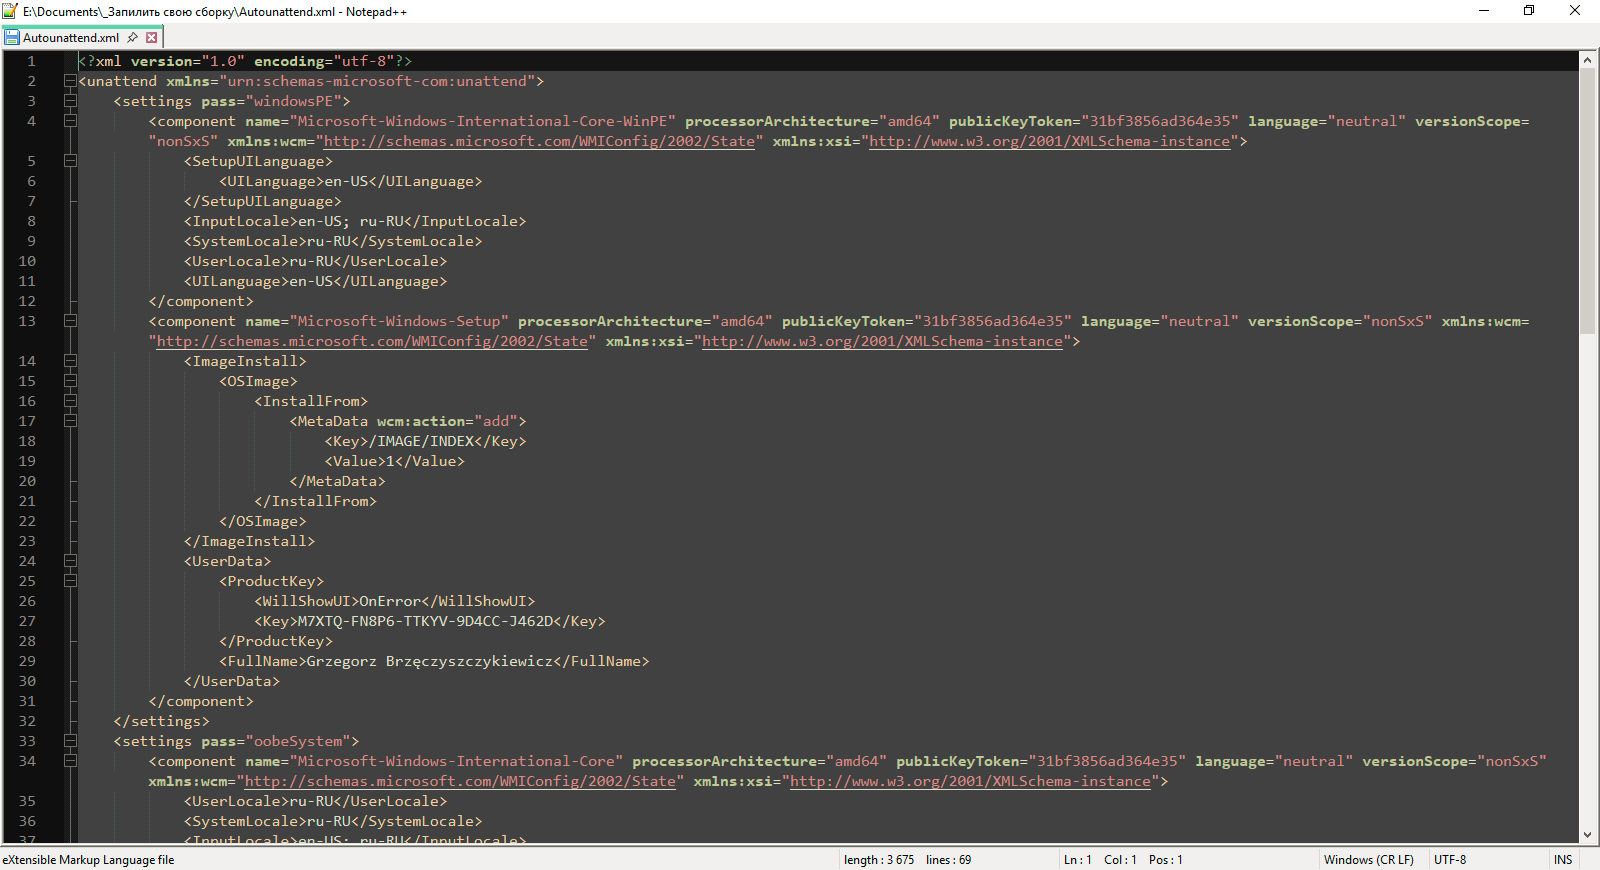Click the vertical scrollbar thumb
The height and width of the screenshot is (870, 1600).
click(x=1587, y=201)
